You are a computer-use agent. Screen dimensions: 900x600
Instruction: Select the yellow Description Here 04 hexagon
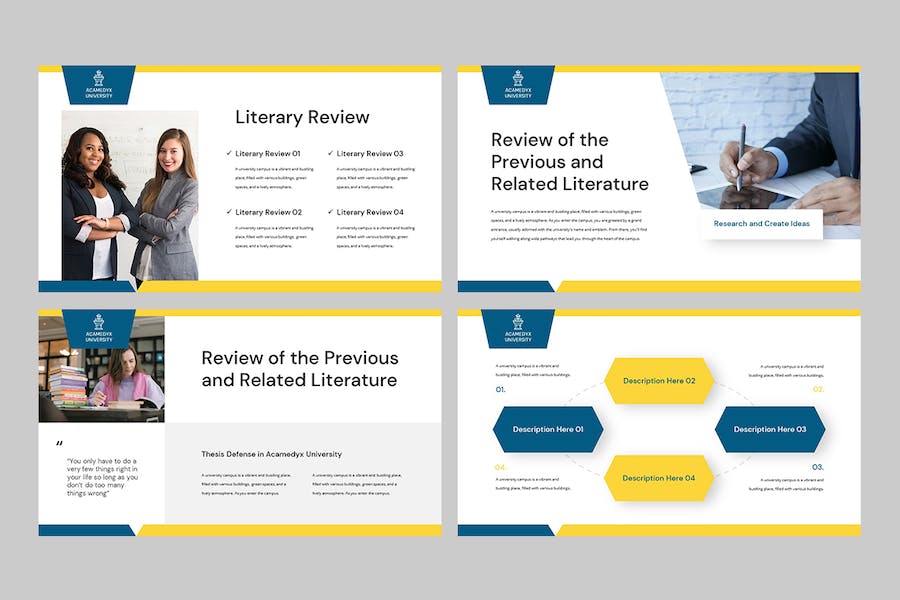(658, 478)
